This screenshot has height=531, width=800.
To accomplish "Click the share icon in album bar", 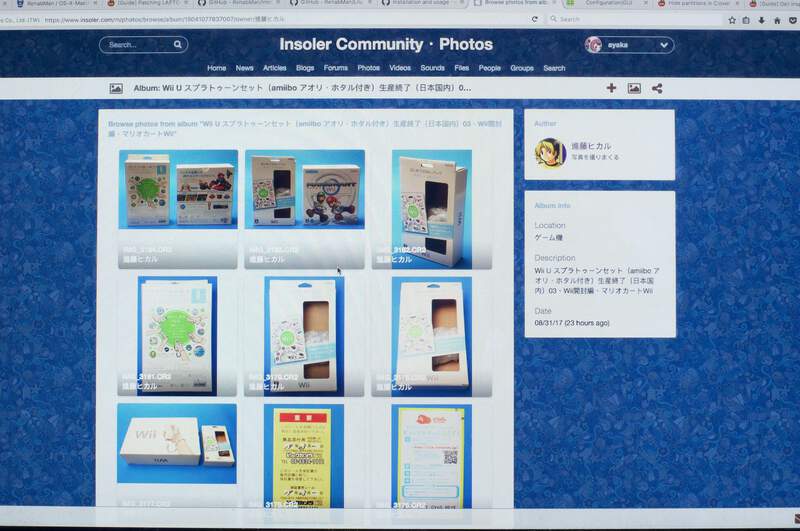I will click(657, 88).
